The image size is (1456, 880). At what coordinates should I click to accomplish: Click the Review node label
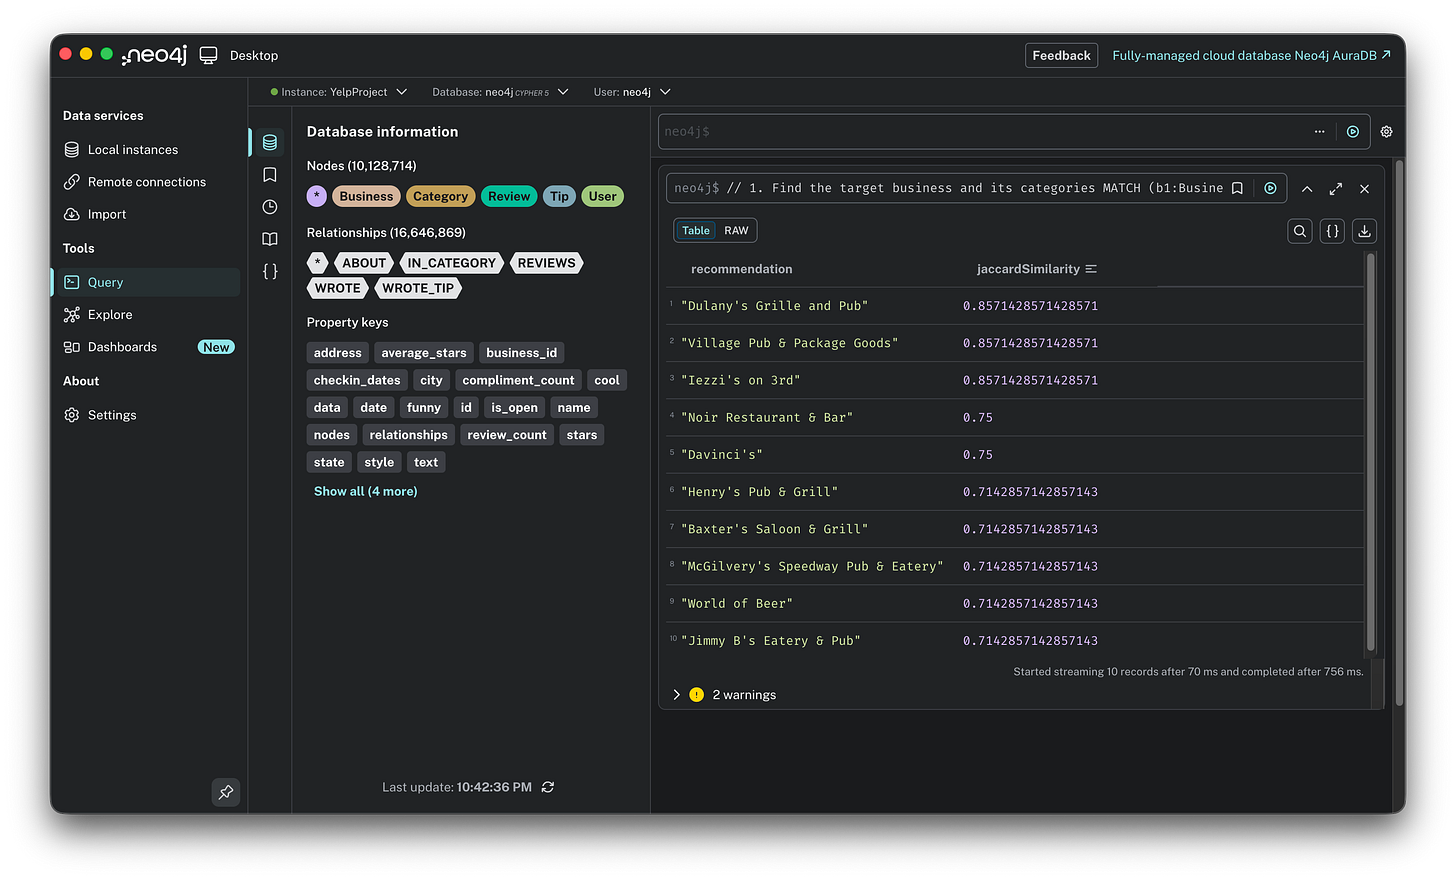pos(509,196)
